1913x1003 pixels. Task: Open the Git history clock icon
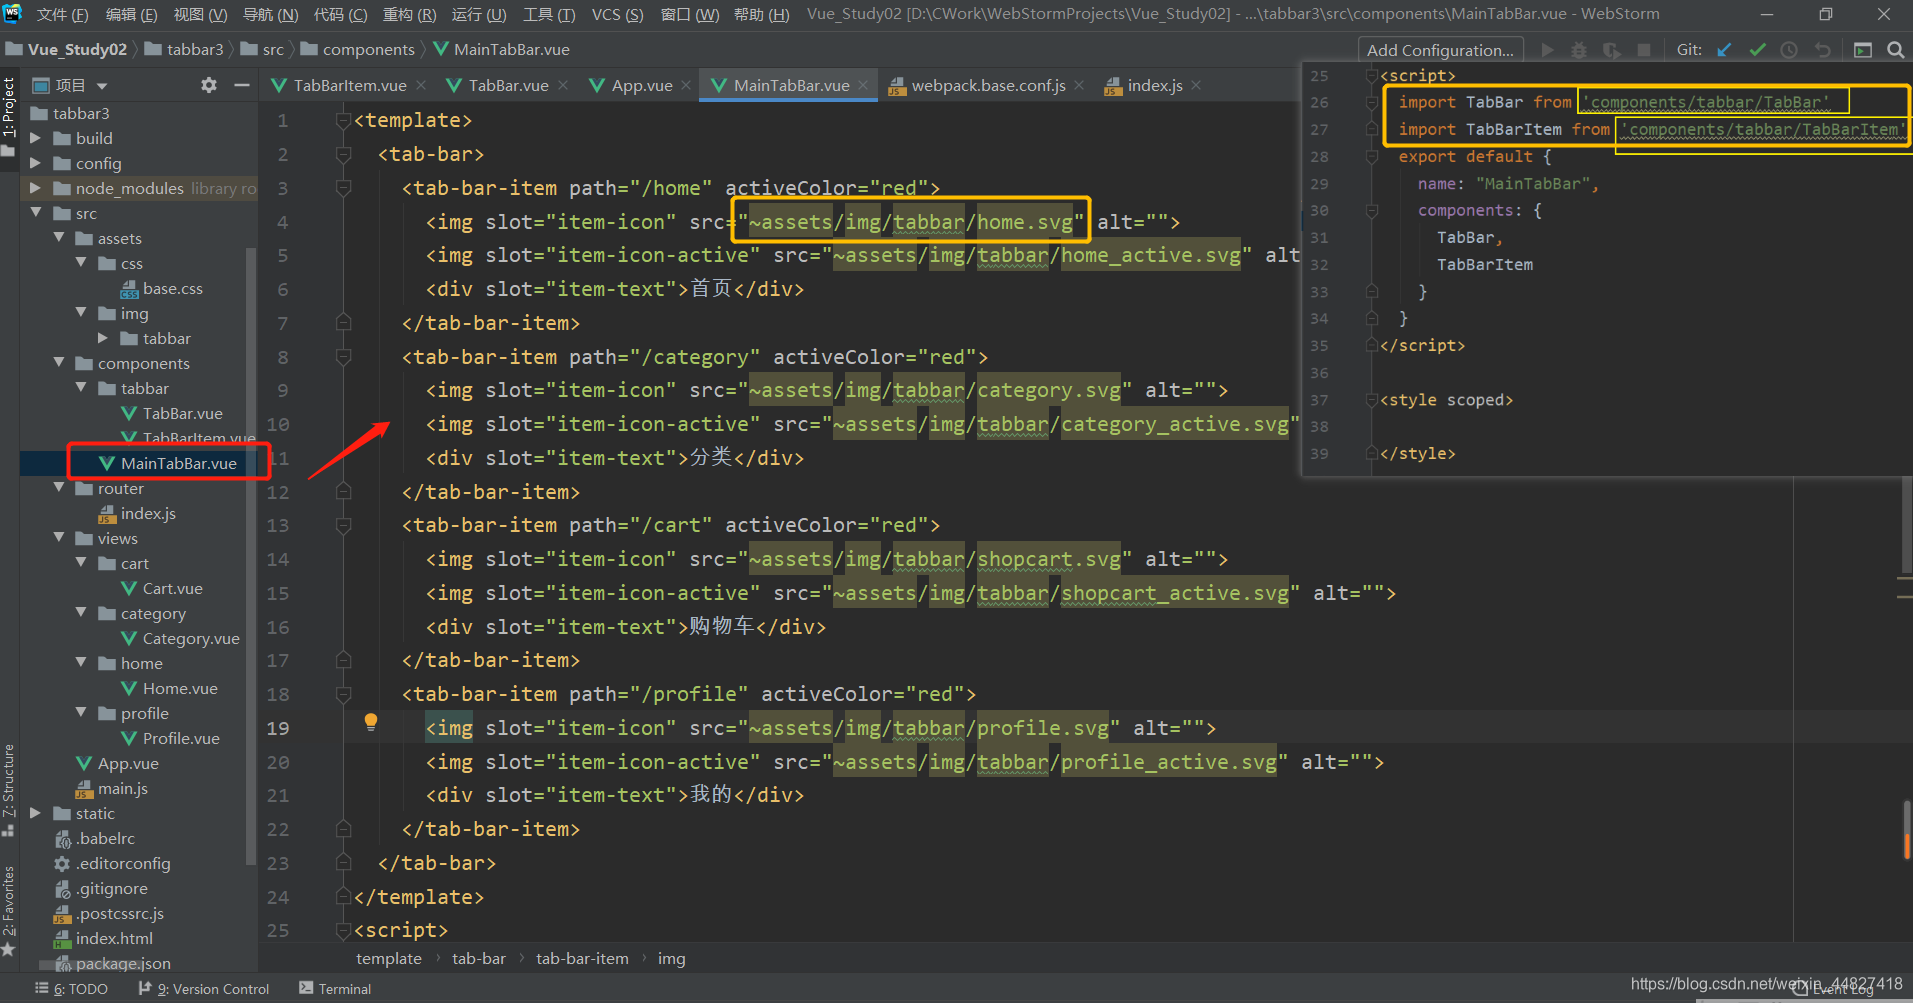[1789, 50]
